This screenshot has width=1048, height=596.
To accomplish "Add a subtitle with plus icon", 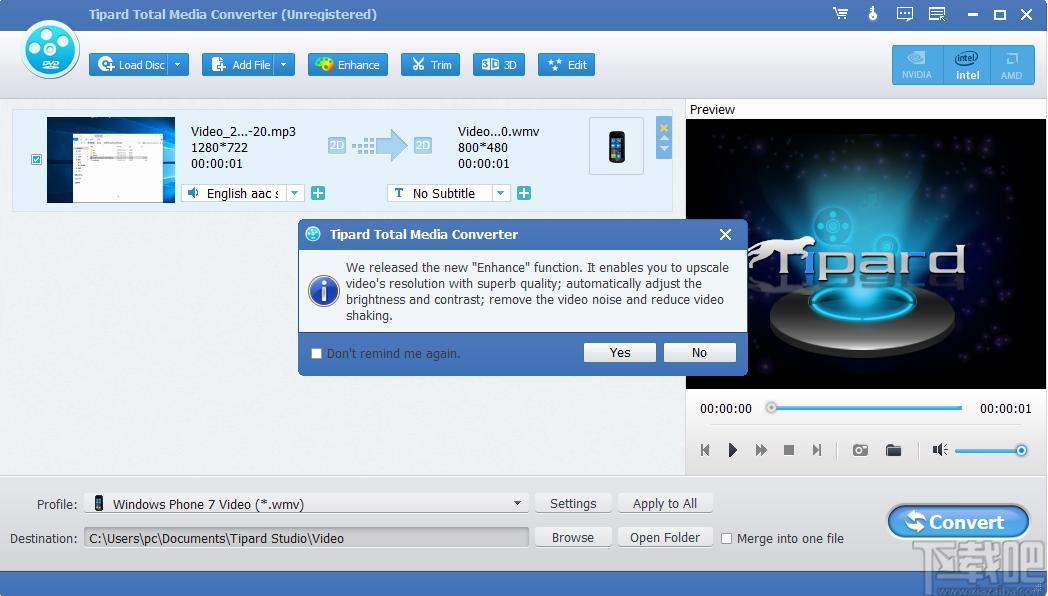I will coord(524,193).
